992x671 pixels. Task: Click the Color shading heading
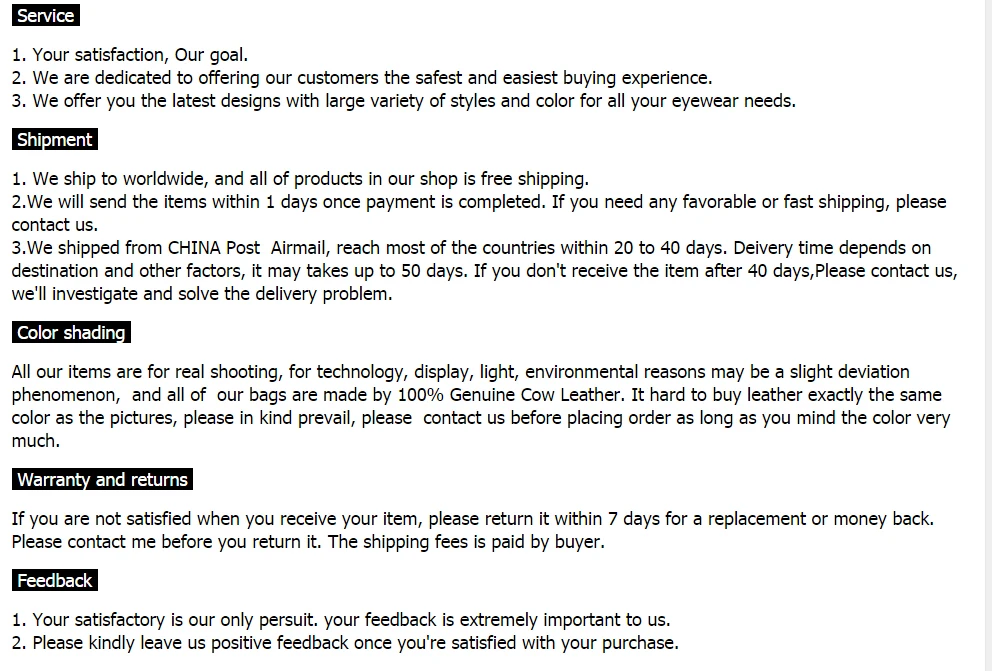pos(71,332)
